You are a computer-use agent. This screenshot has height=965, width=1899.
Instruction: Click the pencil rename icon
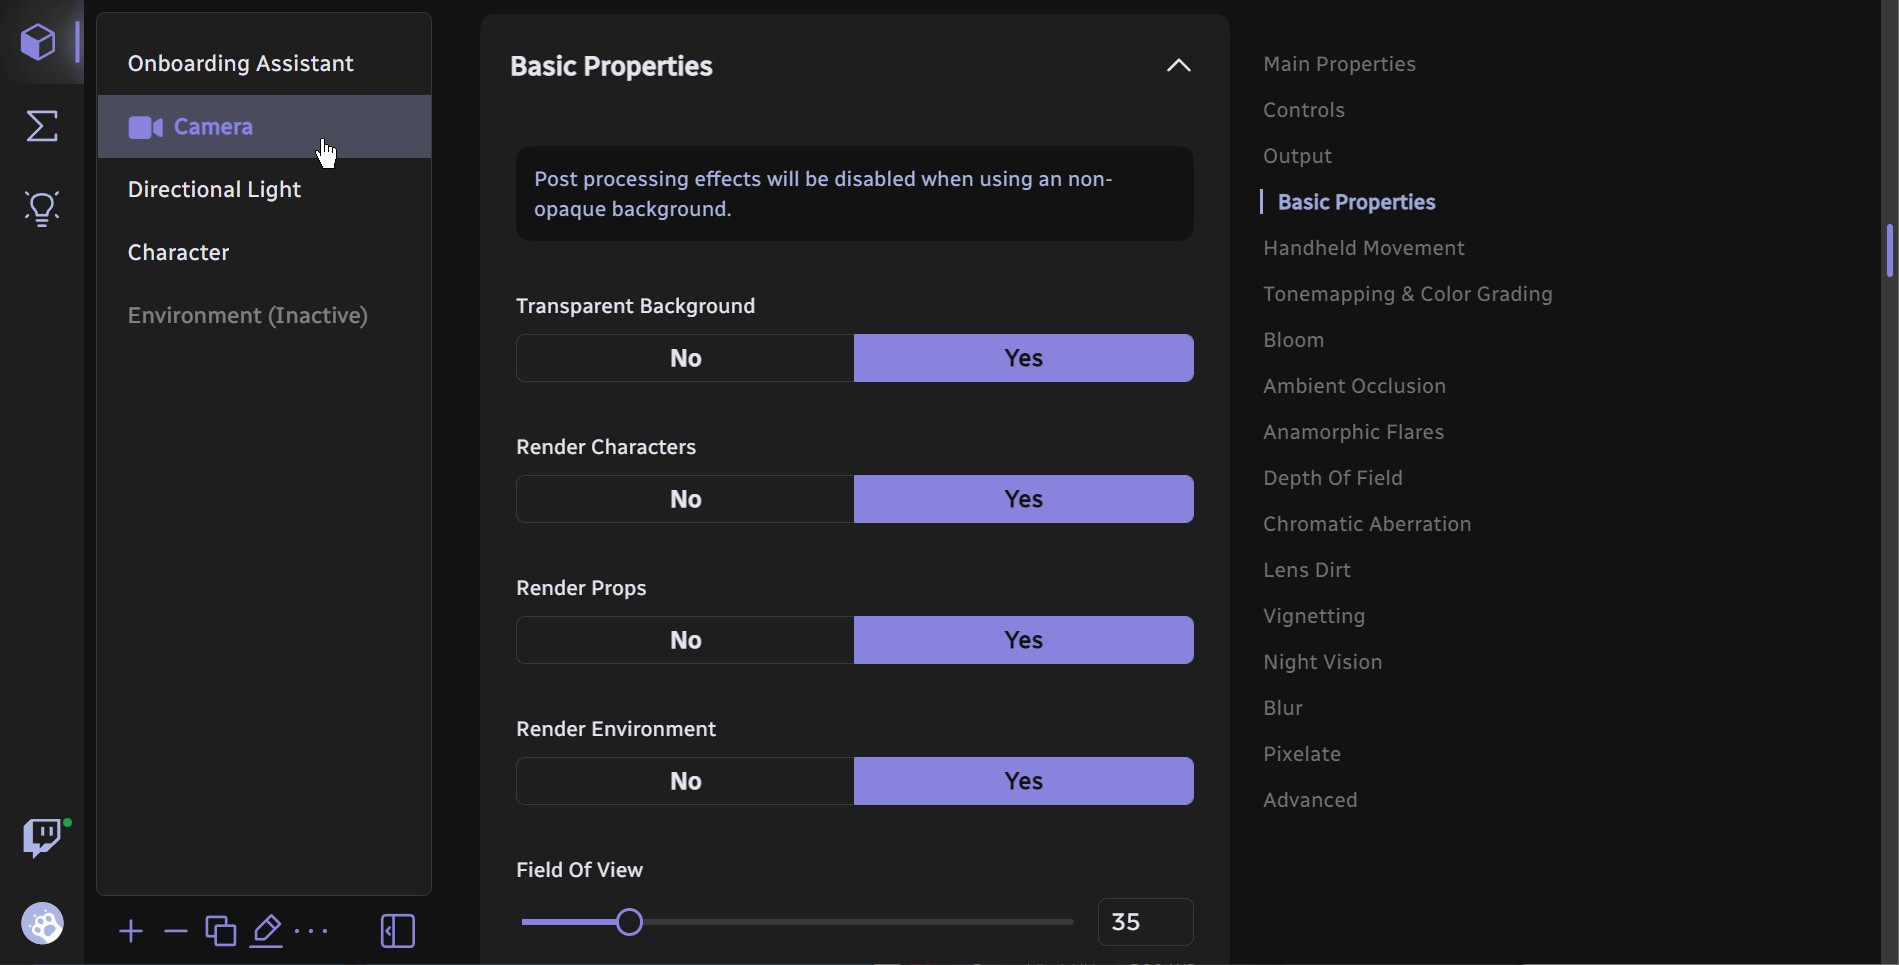267,932
